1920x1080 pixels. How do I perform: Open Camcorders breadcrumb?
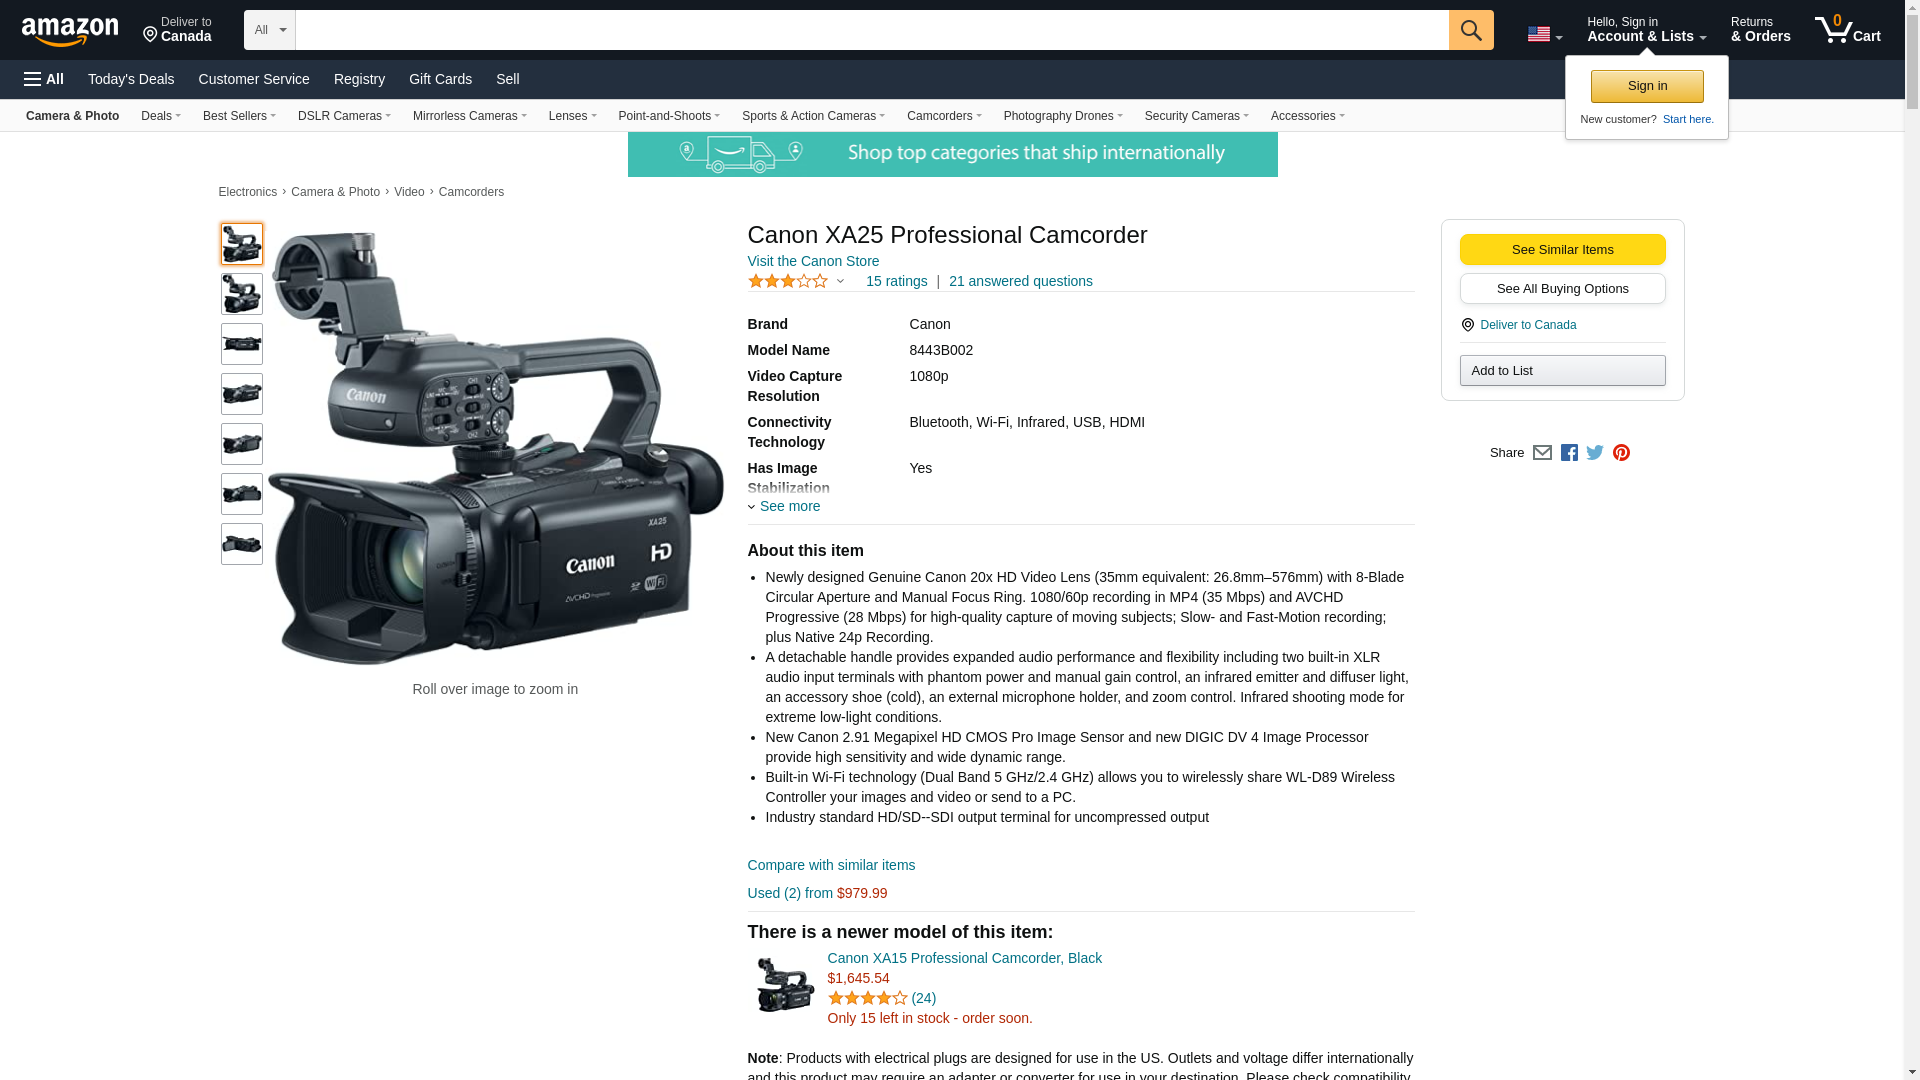click(x=471, y=192)
